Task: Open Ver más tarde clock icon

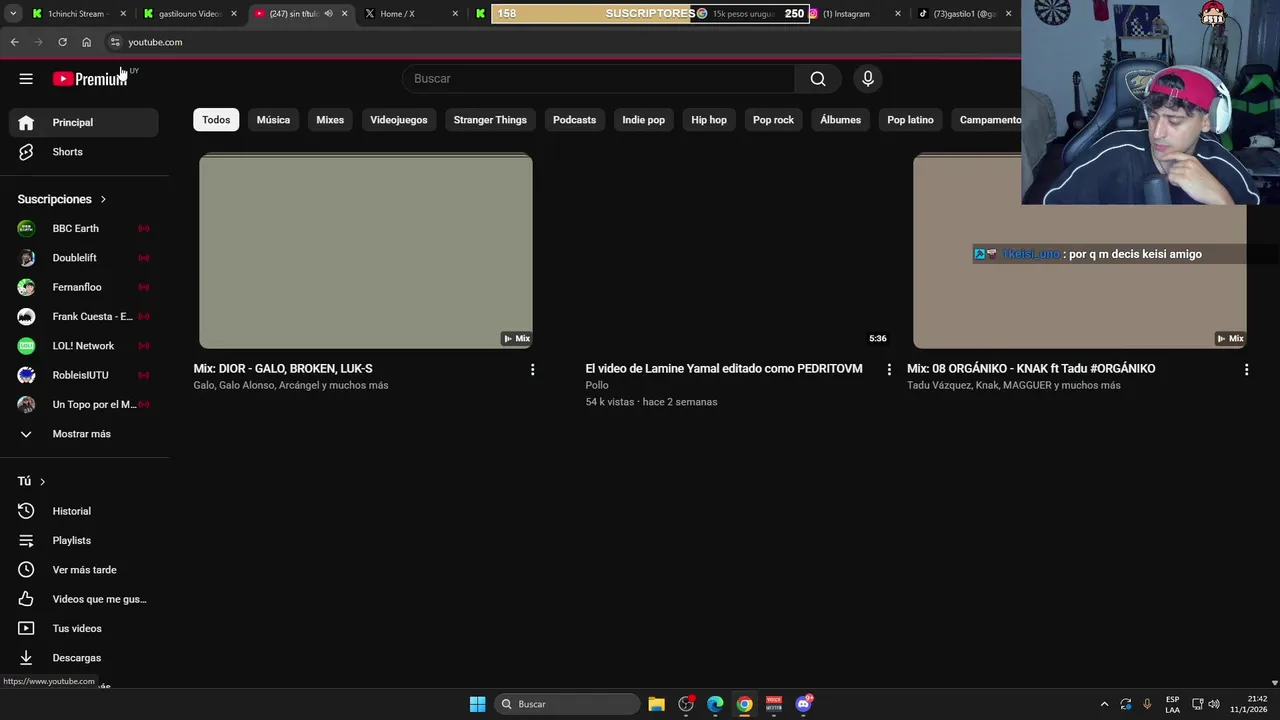Action: point(26,570)
